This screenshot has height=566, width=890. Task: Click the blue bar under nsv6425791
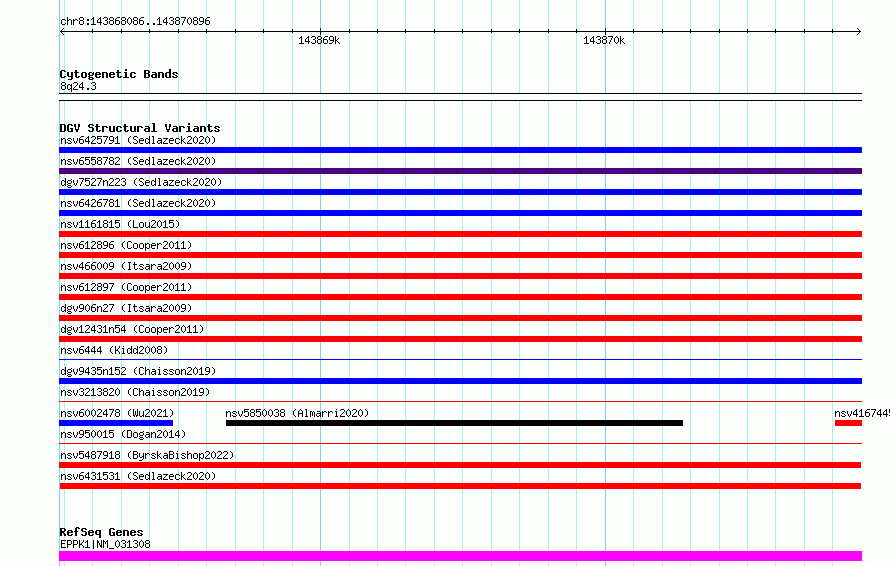[460, 150]
